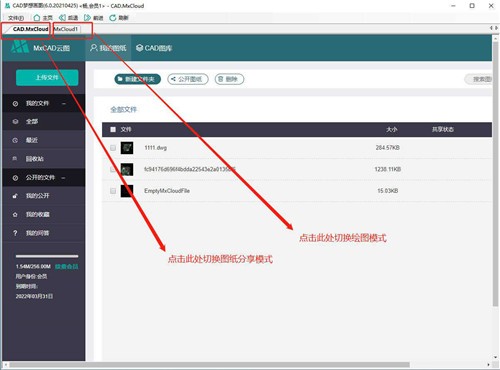500x370 pixels.
Task: Click the application icon in the title bar
Action: coord(7,6)
